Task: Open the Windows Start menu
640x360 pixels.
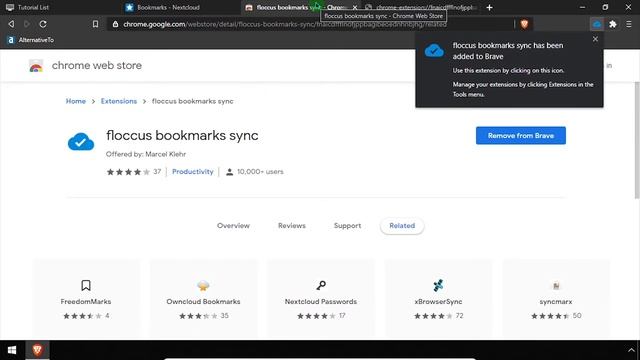Action: point(12,350)
